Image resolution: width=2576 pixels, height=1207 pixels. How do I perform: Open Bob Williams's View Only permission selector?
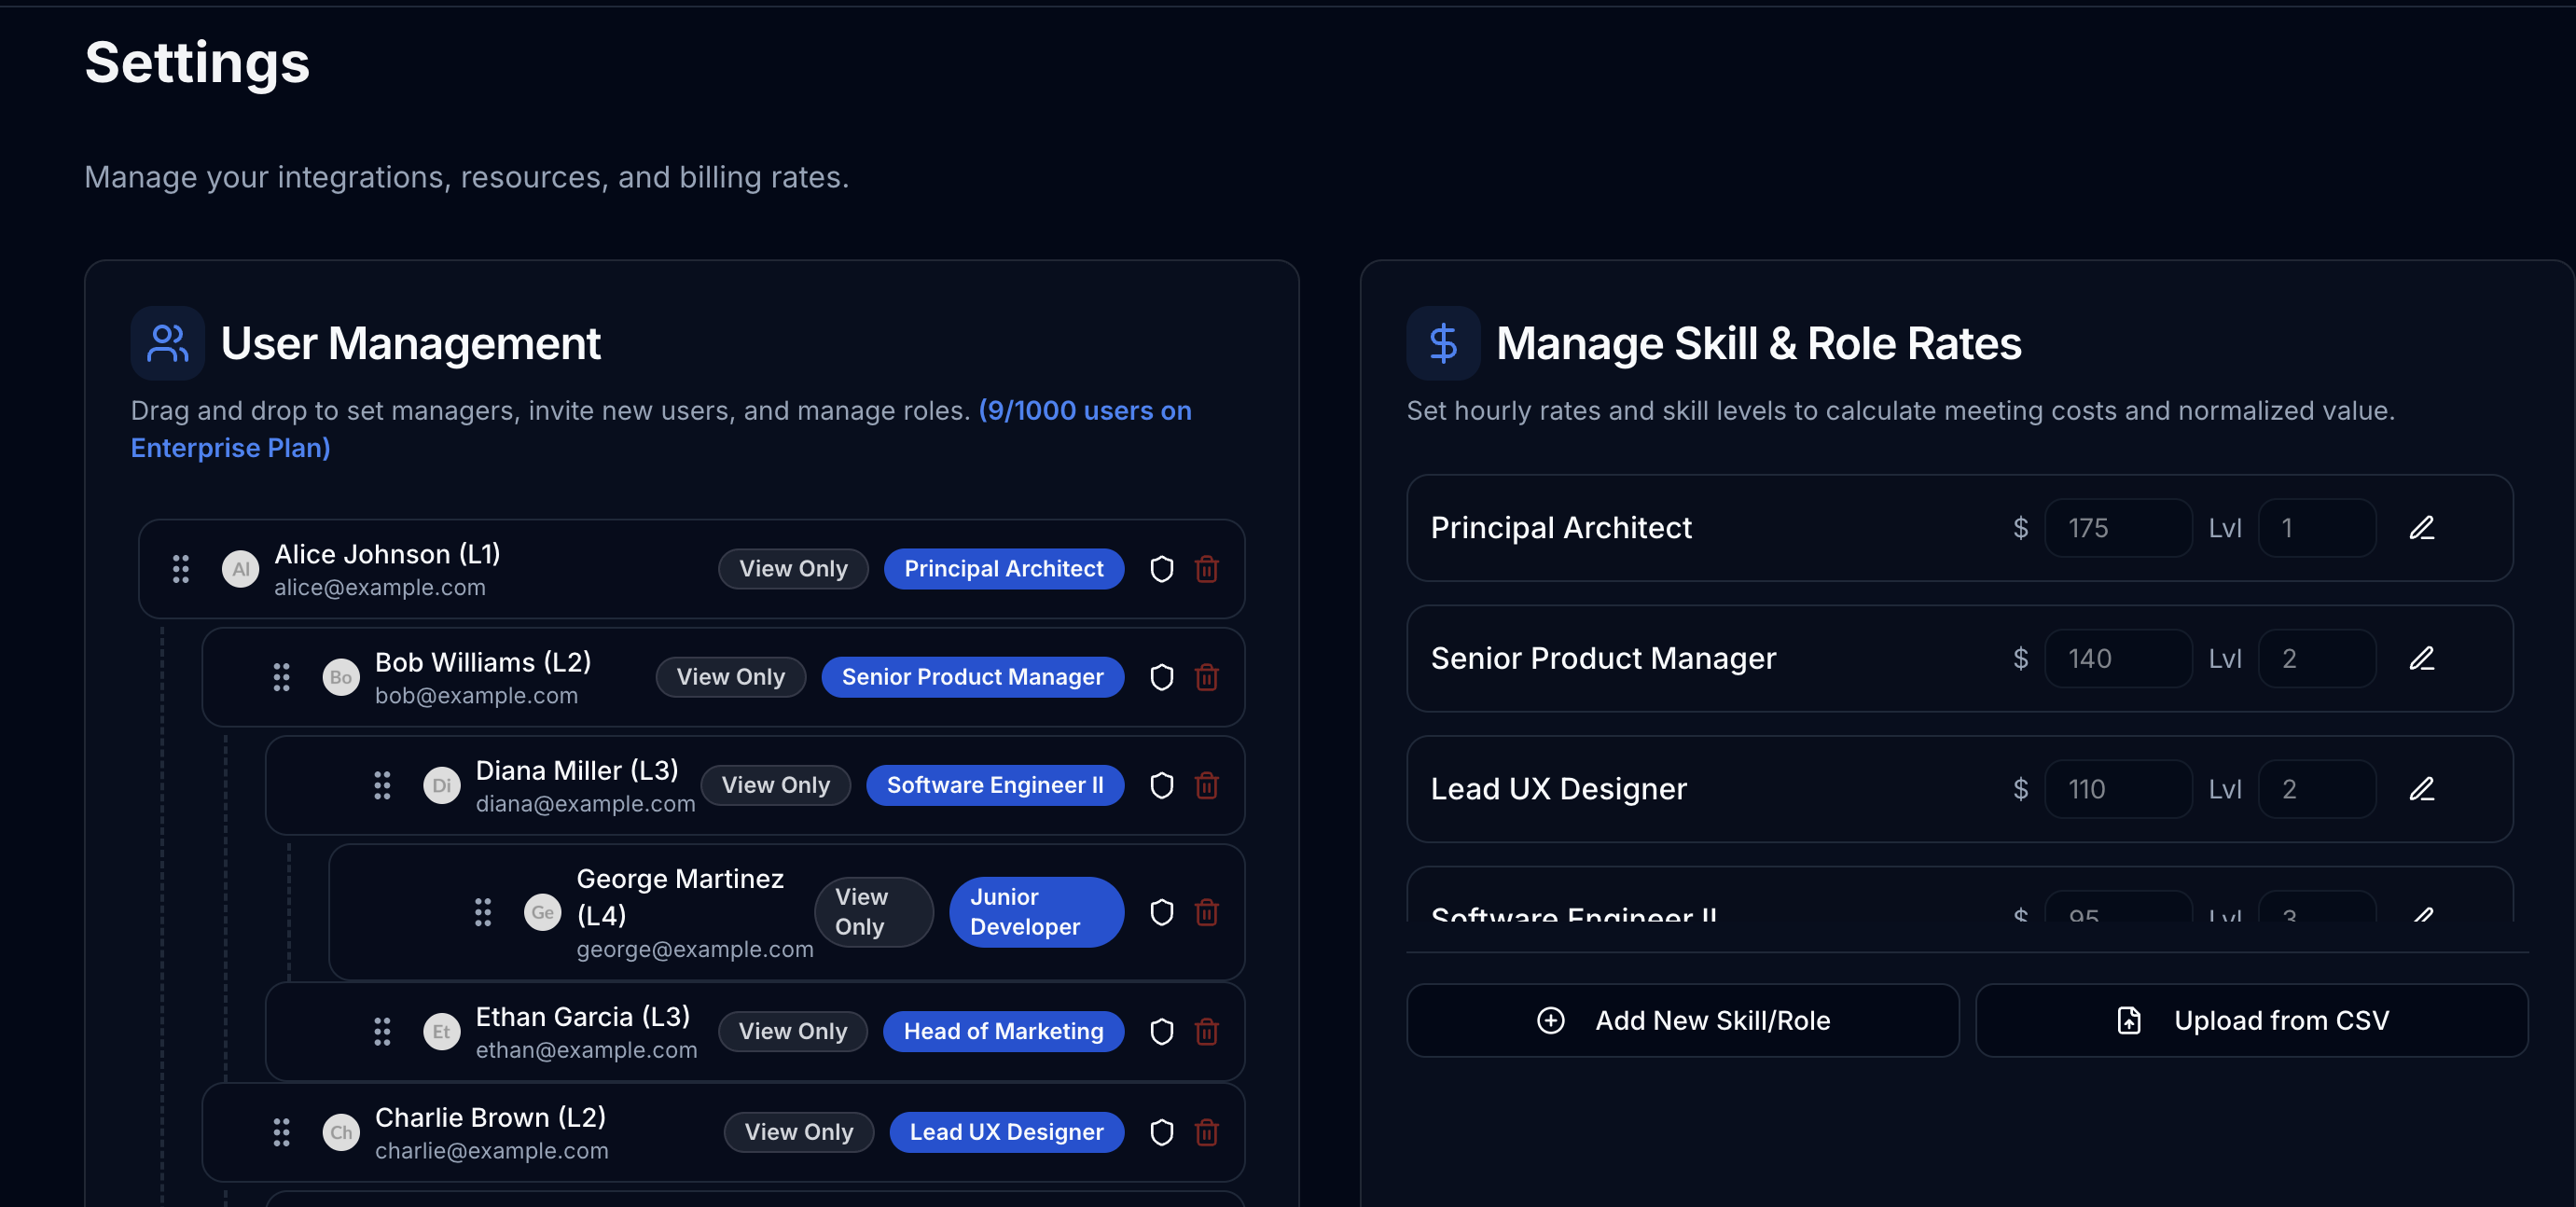(730, 677)
